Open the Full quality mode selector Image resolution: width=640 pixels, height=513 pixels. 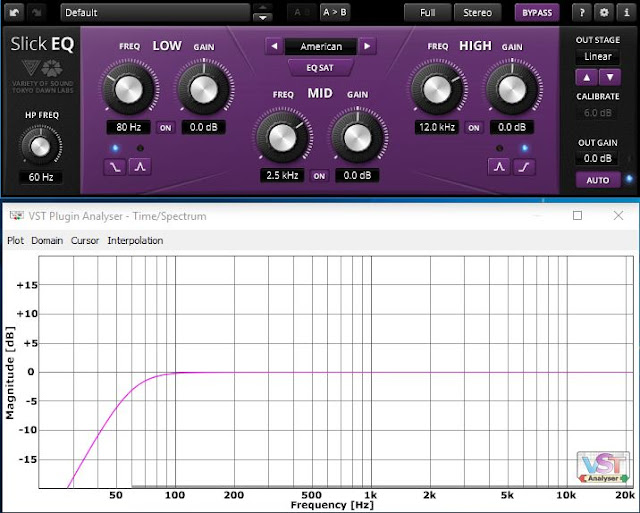428,13
